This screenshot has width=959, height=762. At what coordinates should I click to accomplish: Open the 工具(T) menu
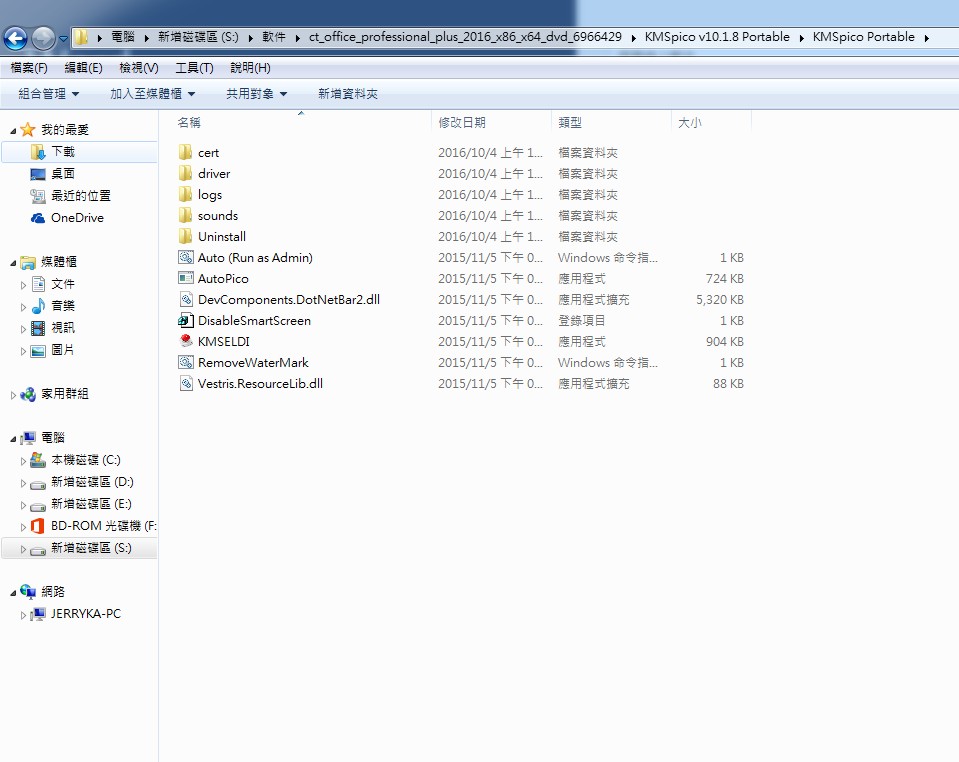point(194,68)
